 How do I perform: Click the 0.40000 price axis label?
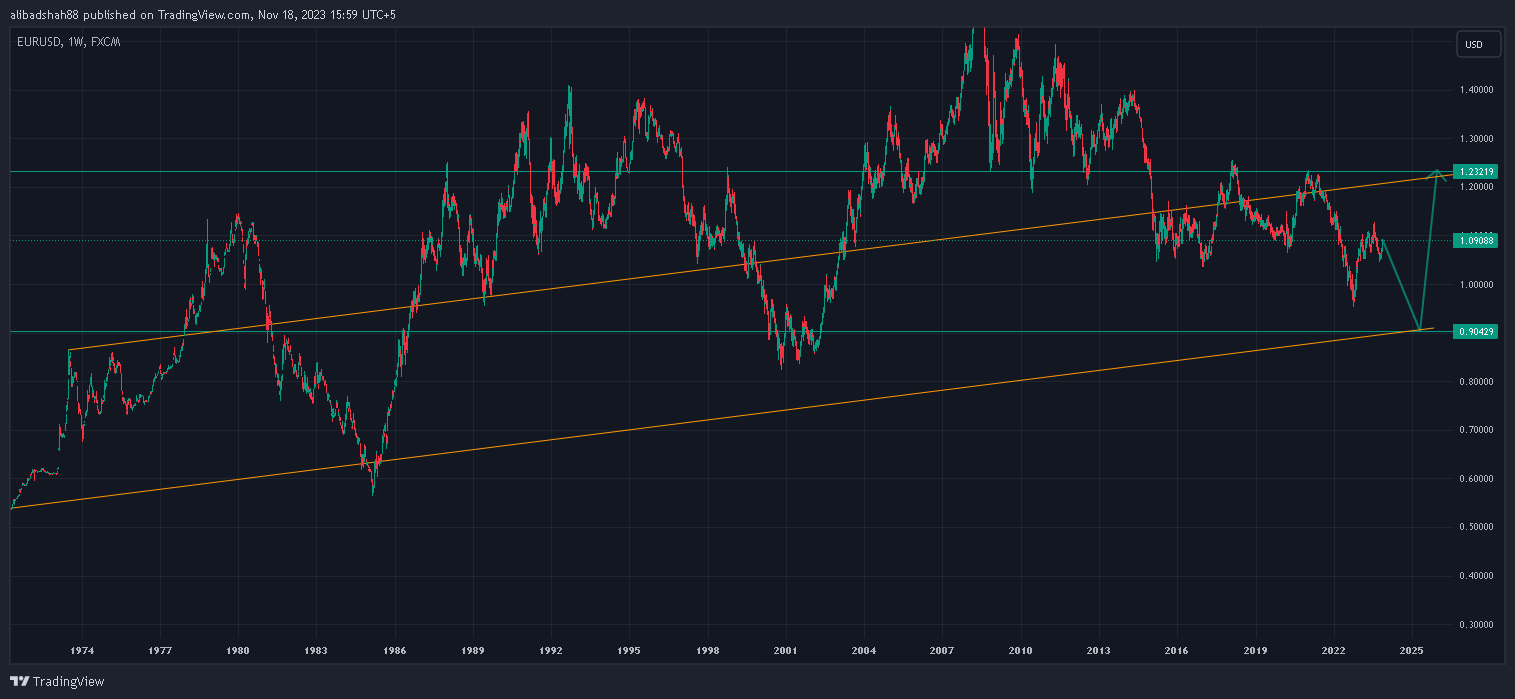(1477, 576)
